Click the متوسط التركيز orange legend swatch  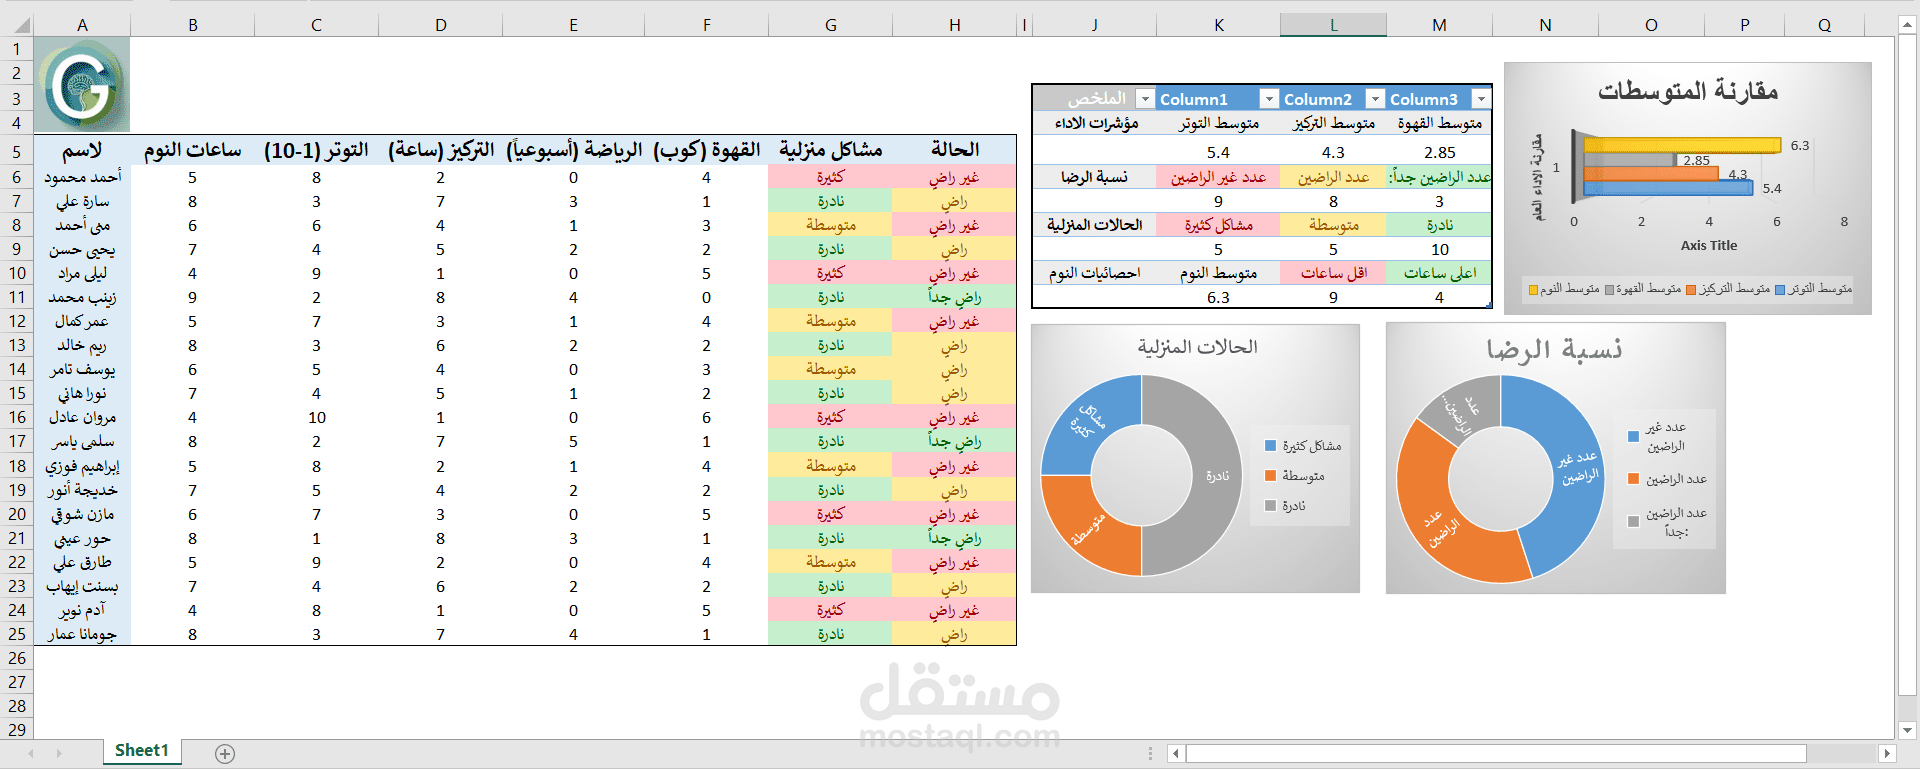[x=1690, y=290]
